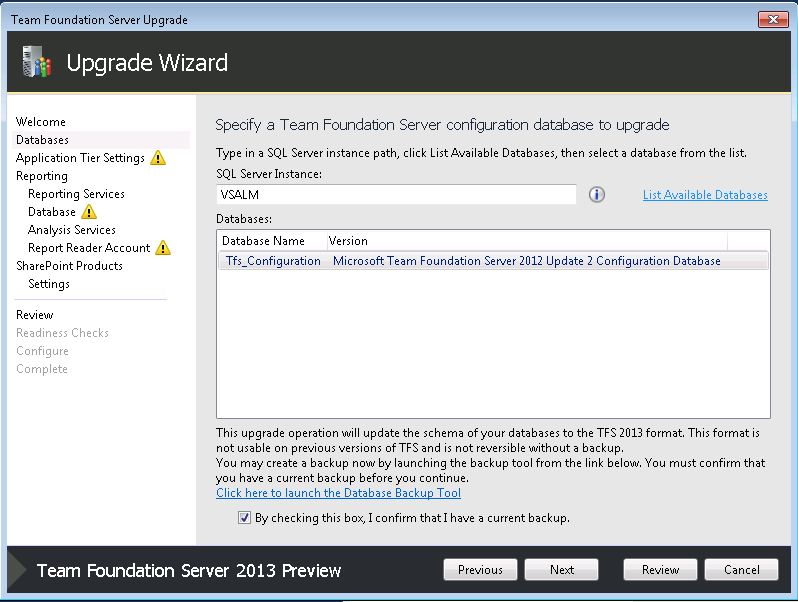Sort by Database Name column header

(x=272, y=241)
